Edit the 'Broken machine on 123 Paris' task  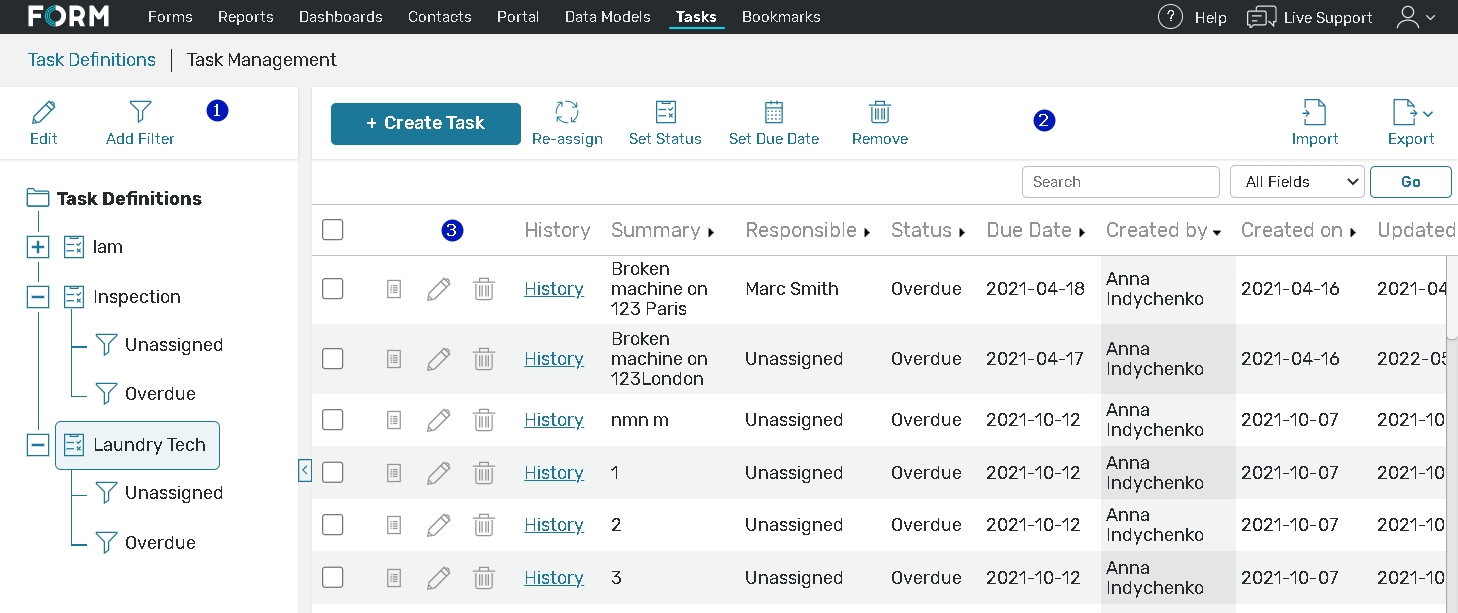(438, 289)
